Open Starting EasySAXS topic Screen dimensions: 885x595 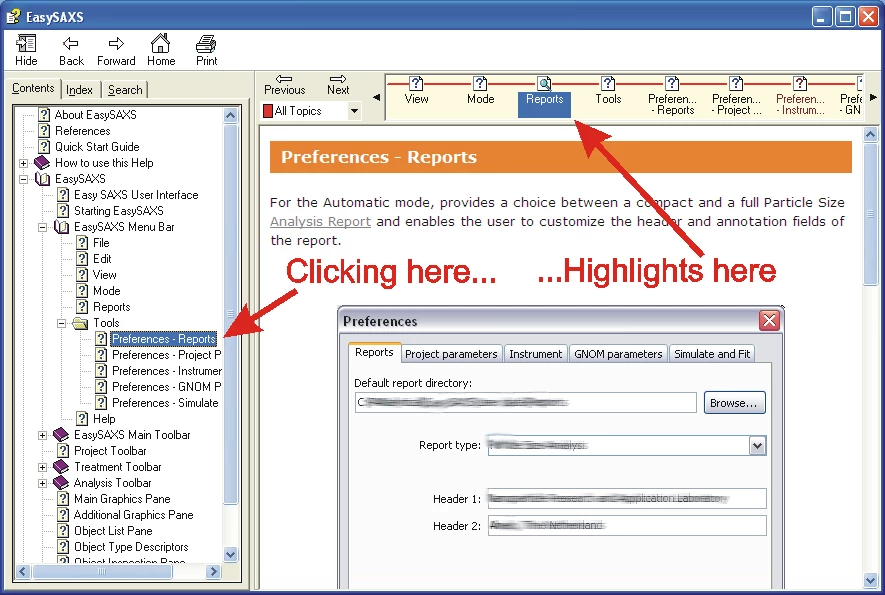pos(119,211)
